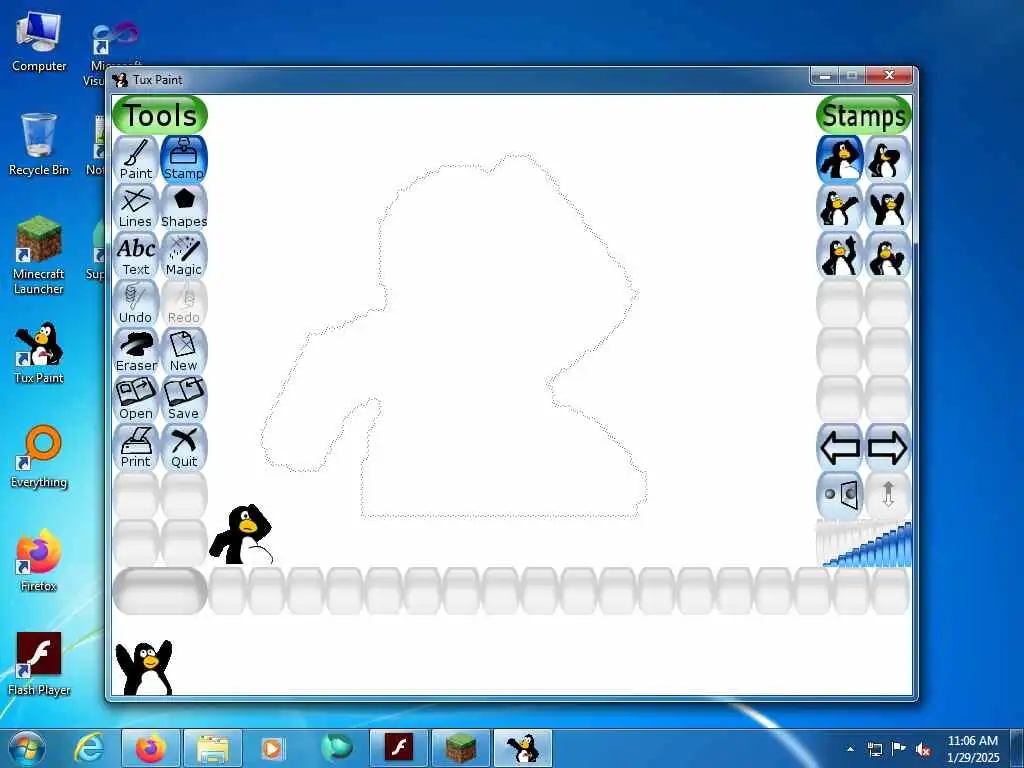Select the Stamp tool

click(184, 159)
